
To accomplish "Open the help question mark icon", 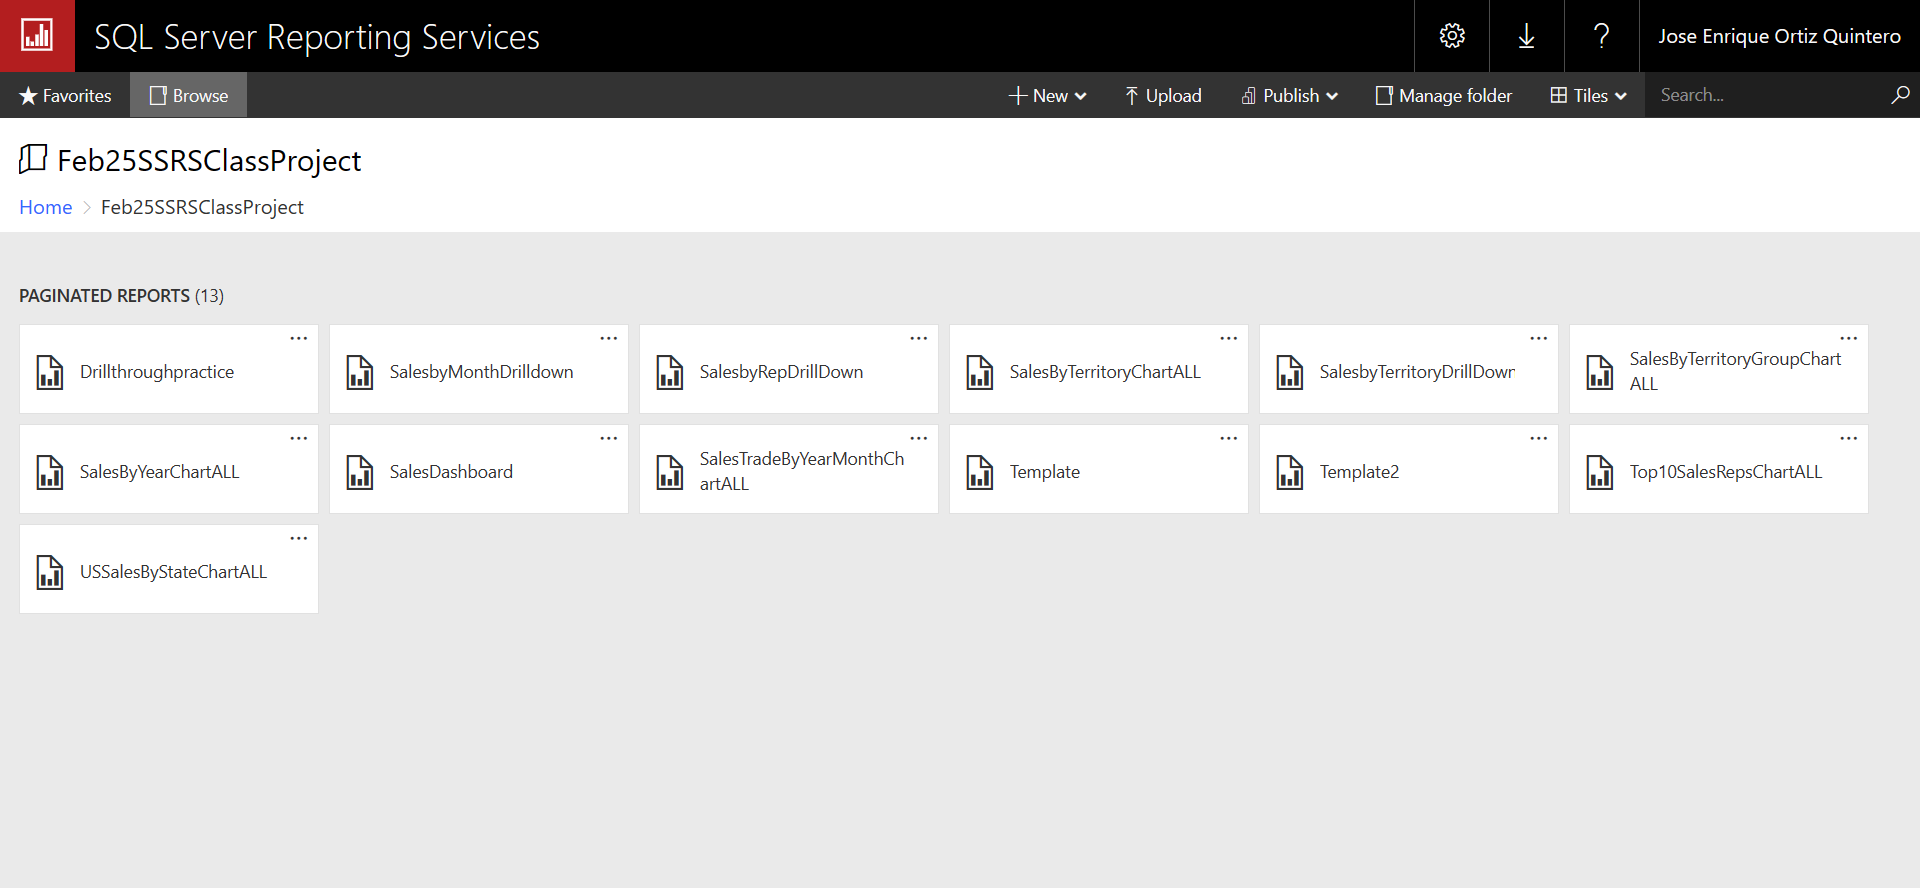I will click(x=1601, y=36).
